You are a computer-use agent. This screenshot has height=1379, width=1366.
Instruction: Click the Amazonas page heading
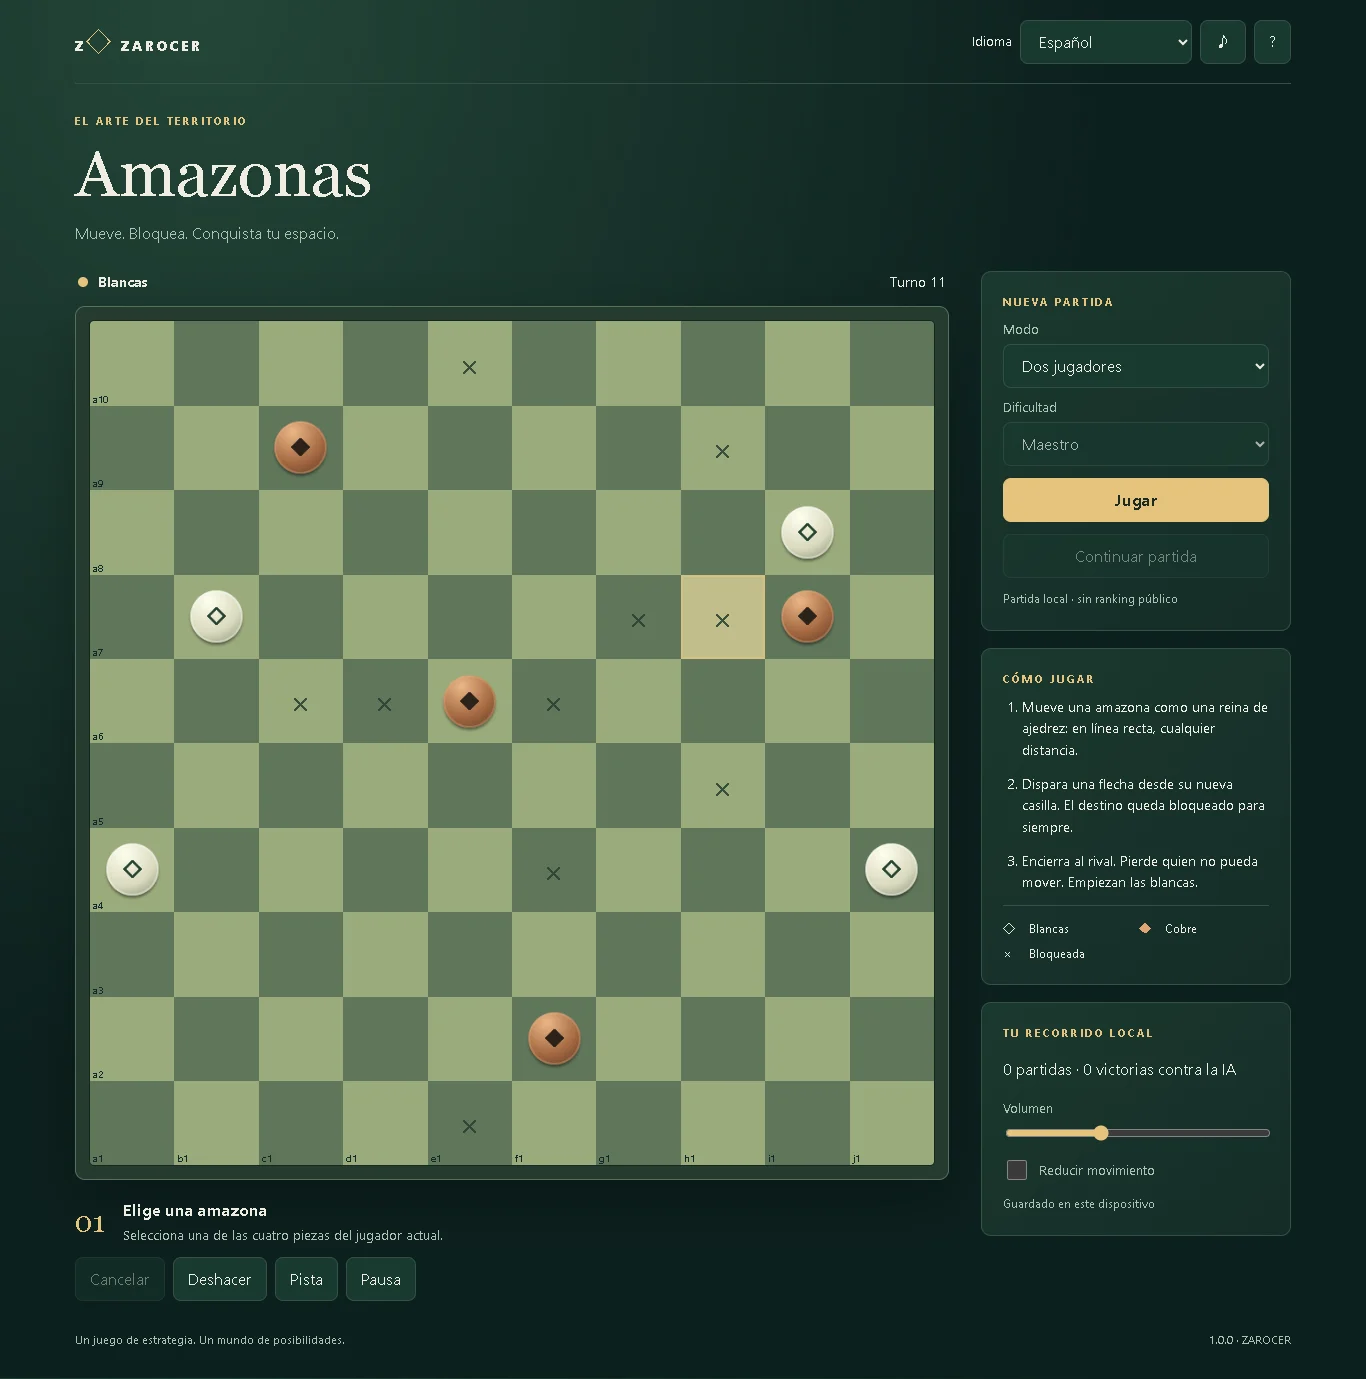[223, 174]
